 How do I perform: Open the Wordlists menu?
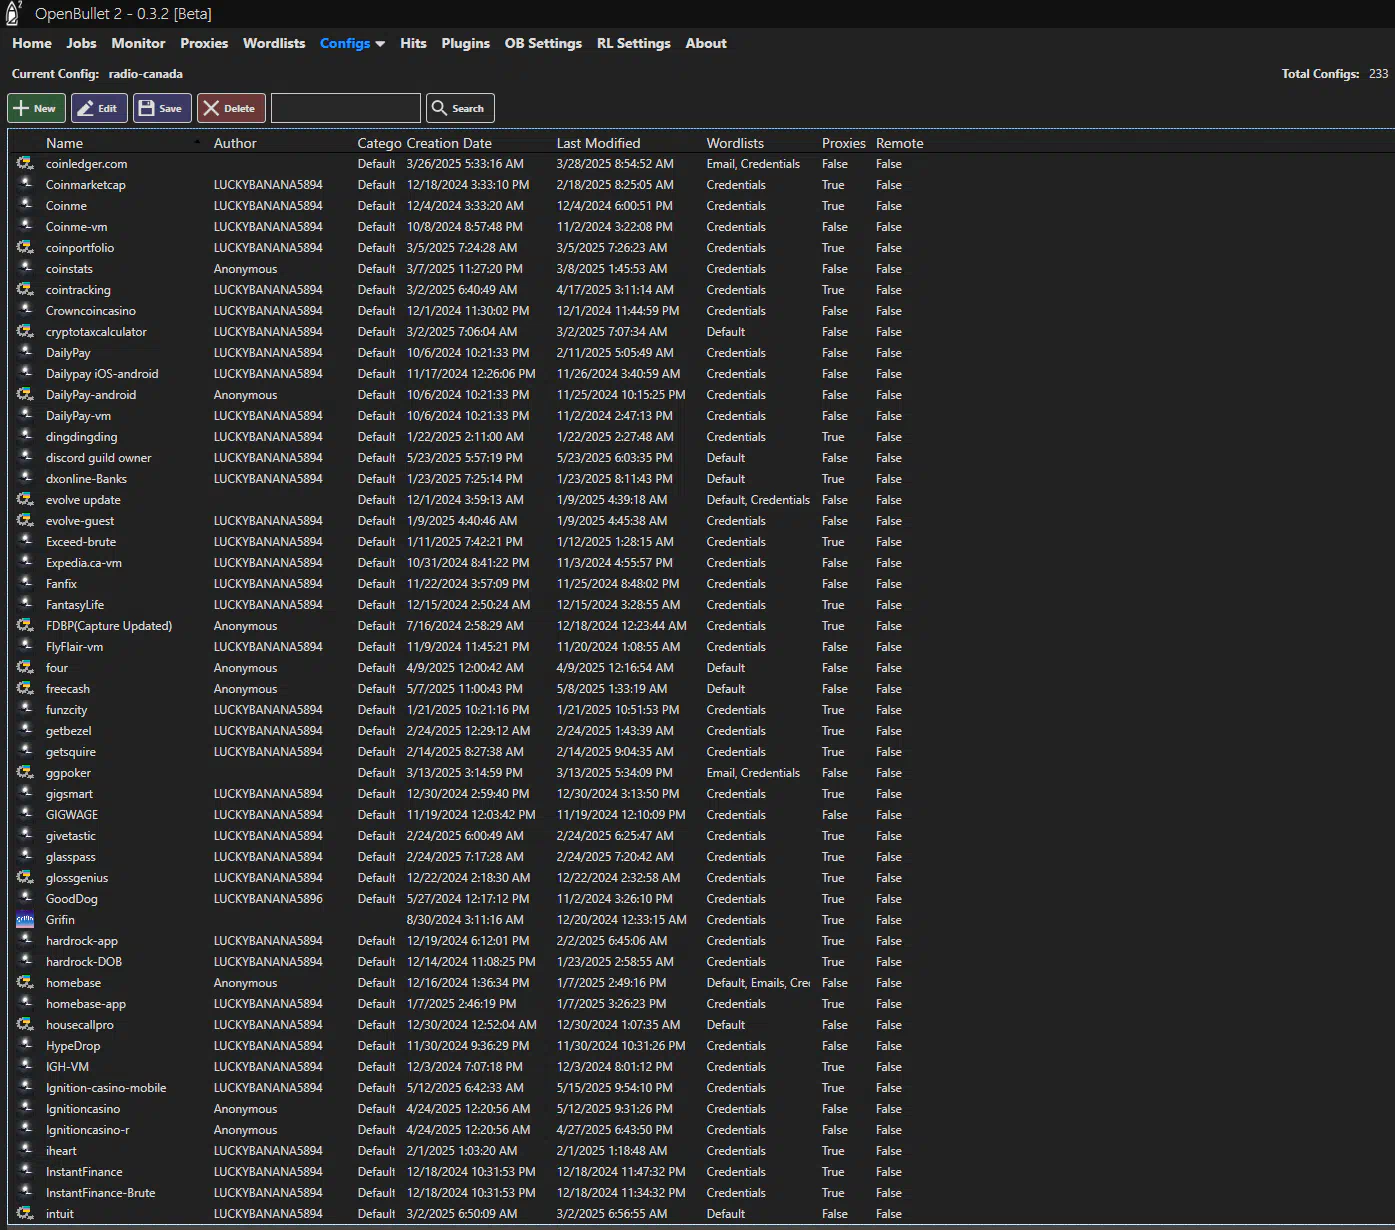click(x=274, y=43)
